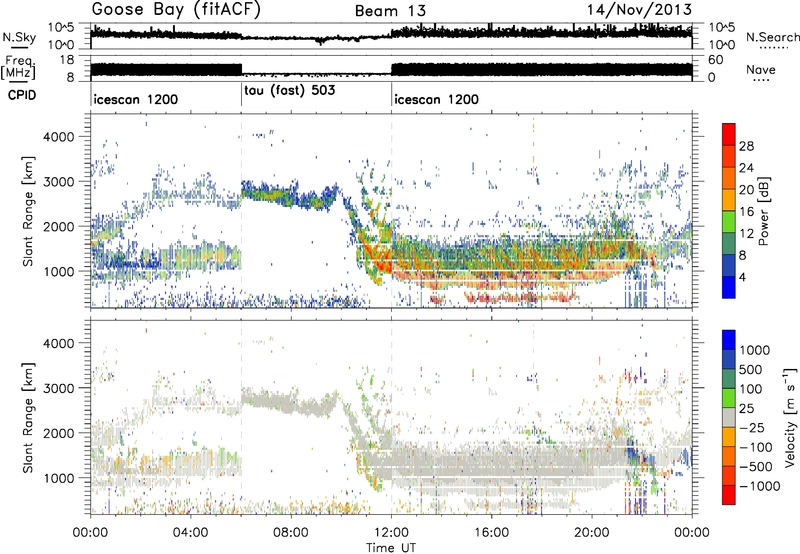Screen dimensions: 800x554
Task: Click the '12:00' time axis tick label
Action: [391, 533]
